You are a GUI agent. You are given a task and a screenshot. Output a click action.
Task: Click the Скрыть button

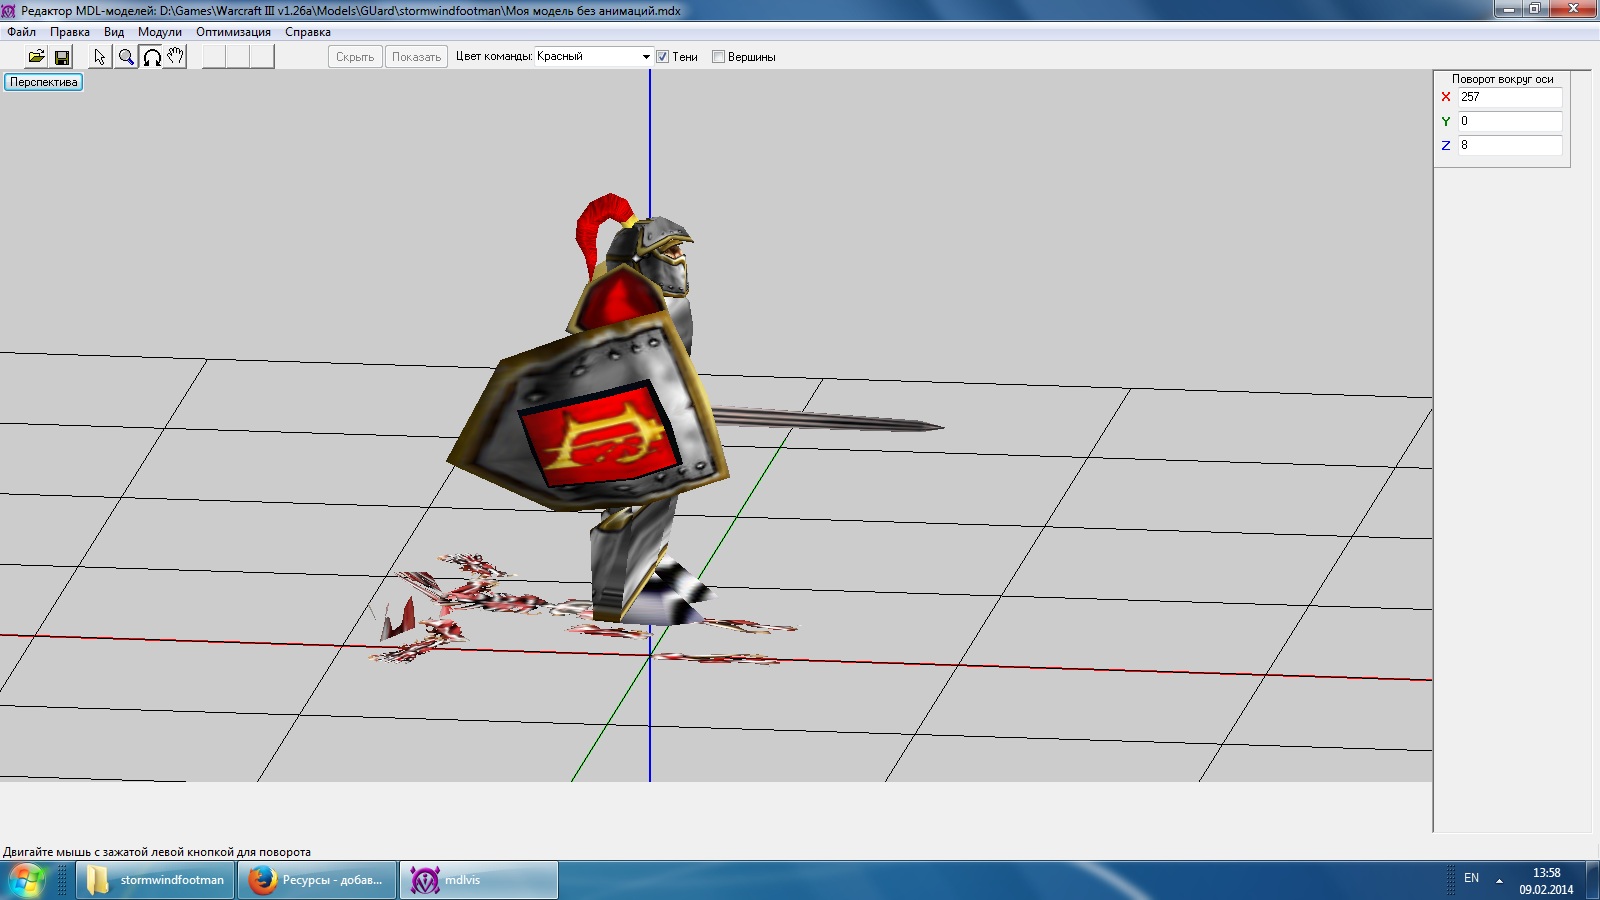tap(355, 57)
